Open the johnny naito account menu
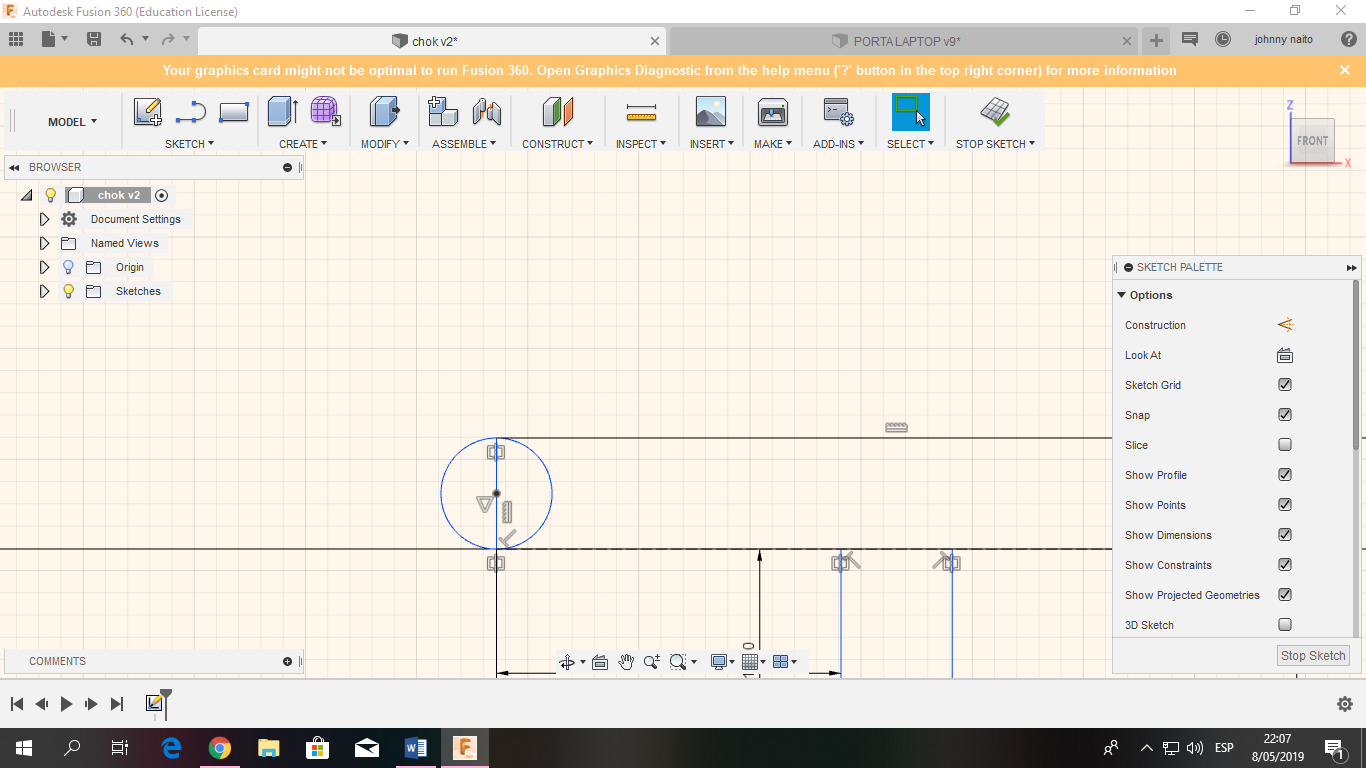Viewport: 1366px width, 768px height. coord(1283,40)
